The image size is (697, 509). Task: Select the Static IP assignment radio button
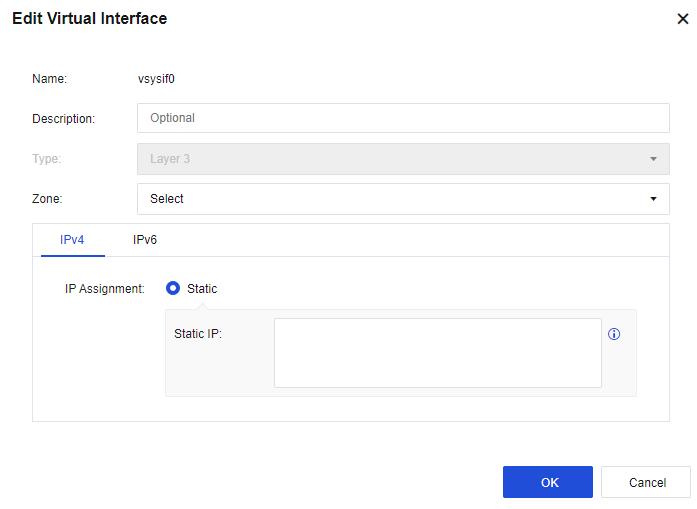[x=173, y=288]
